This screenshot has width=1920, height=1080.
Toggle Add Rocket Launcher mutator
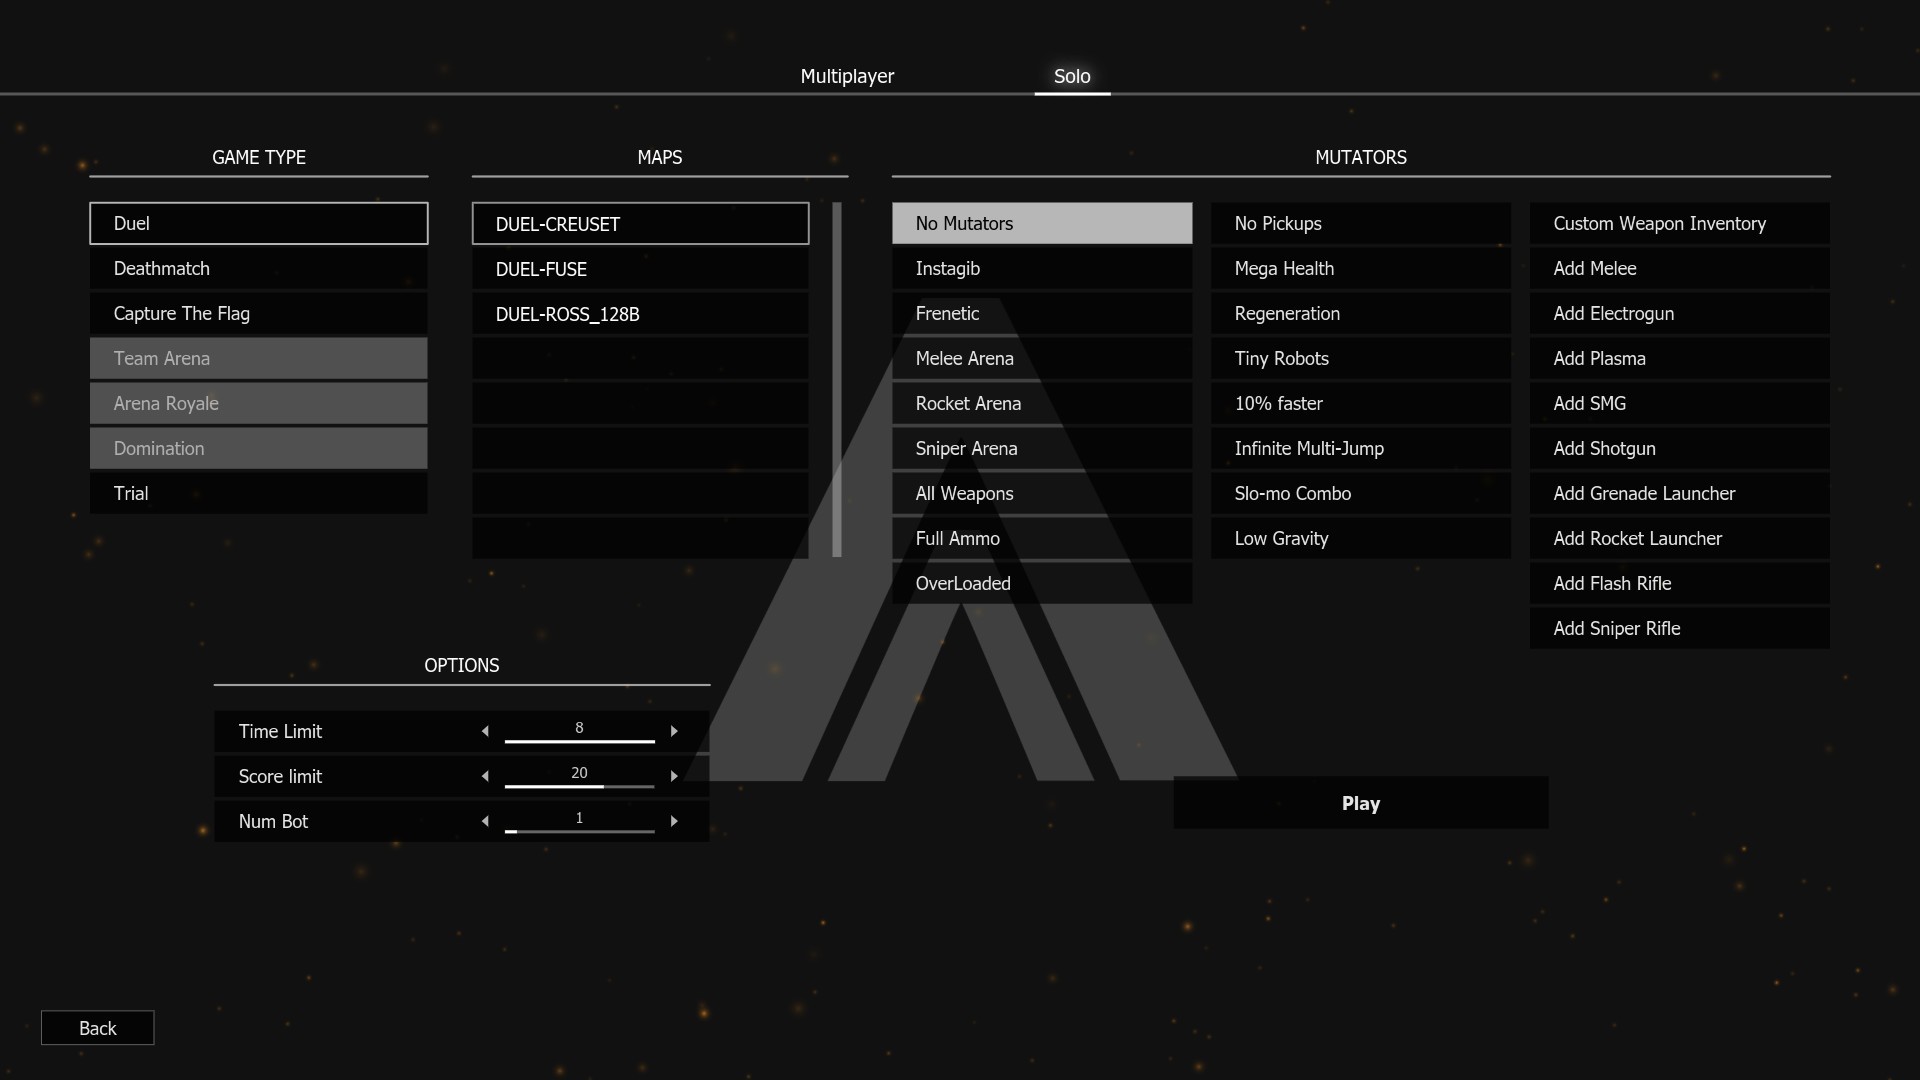(x=1679, y=538)
